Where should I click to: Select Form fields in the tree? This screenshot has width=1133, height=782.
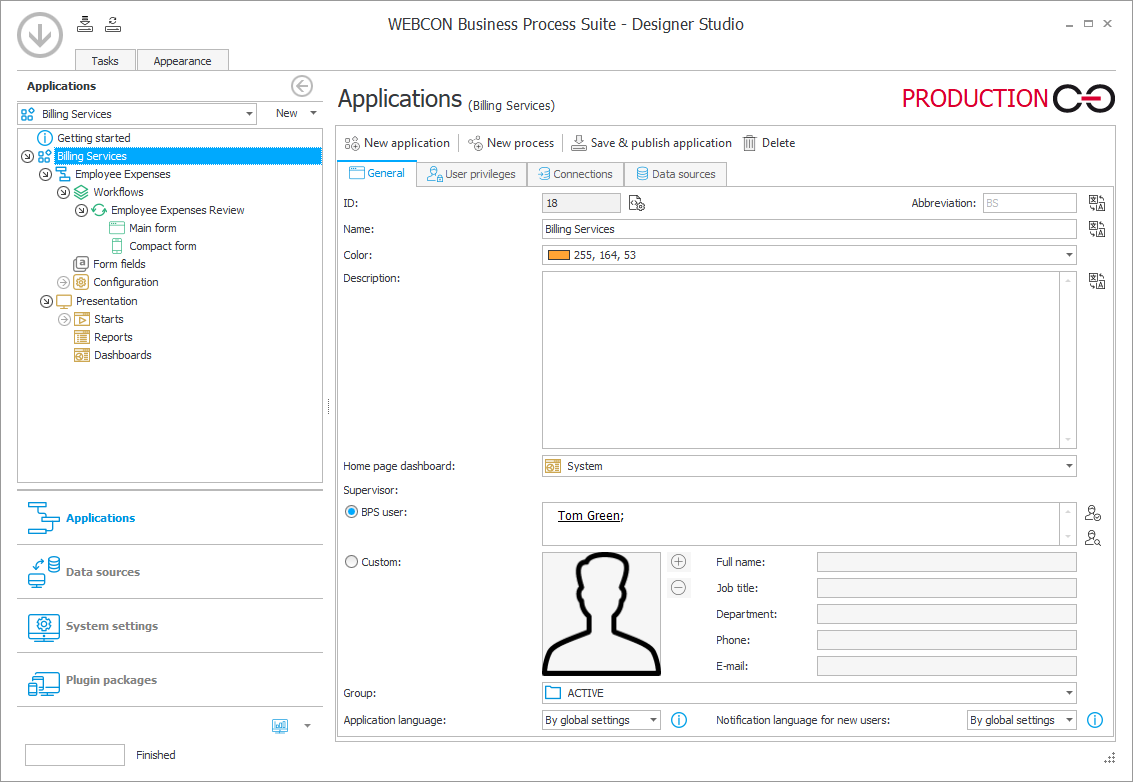[119, 264]
